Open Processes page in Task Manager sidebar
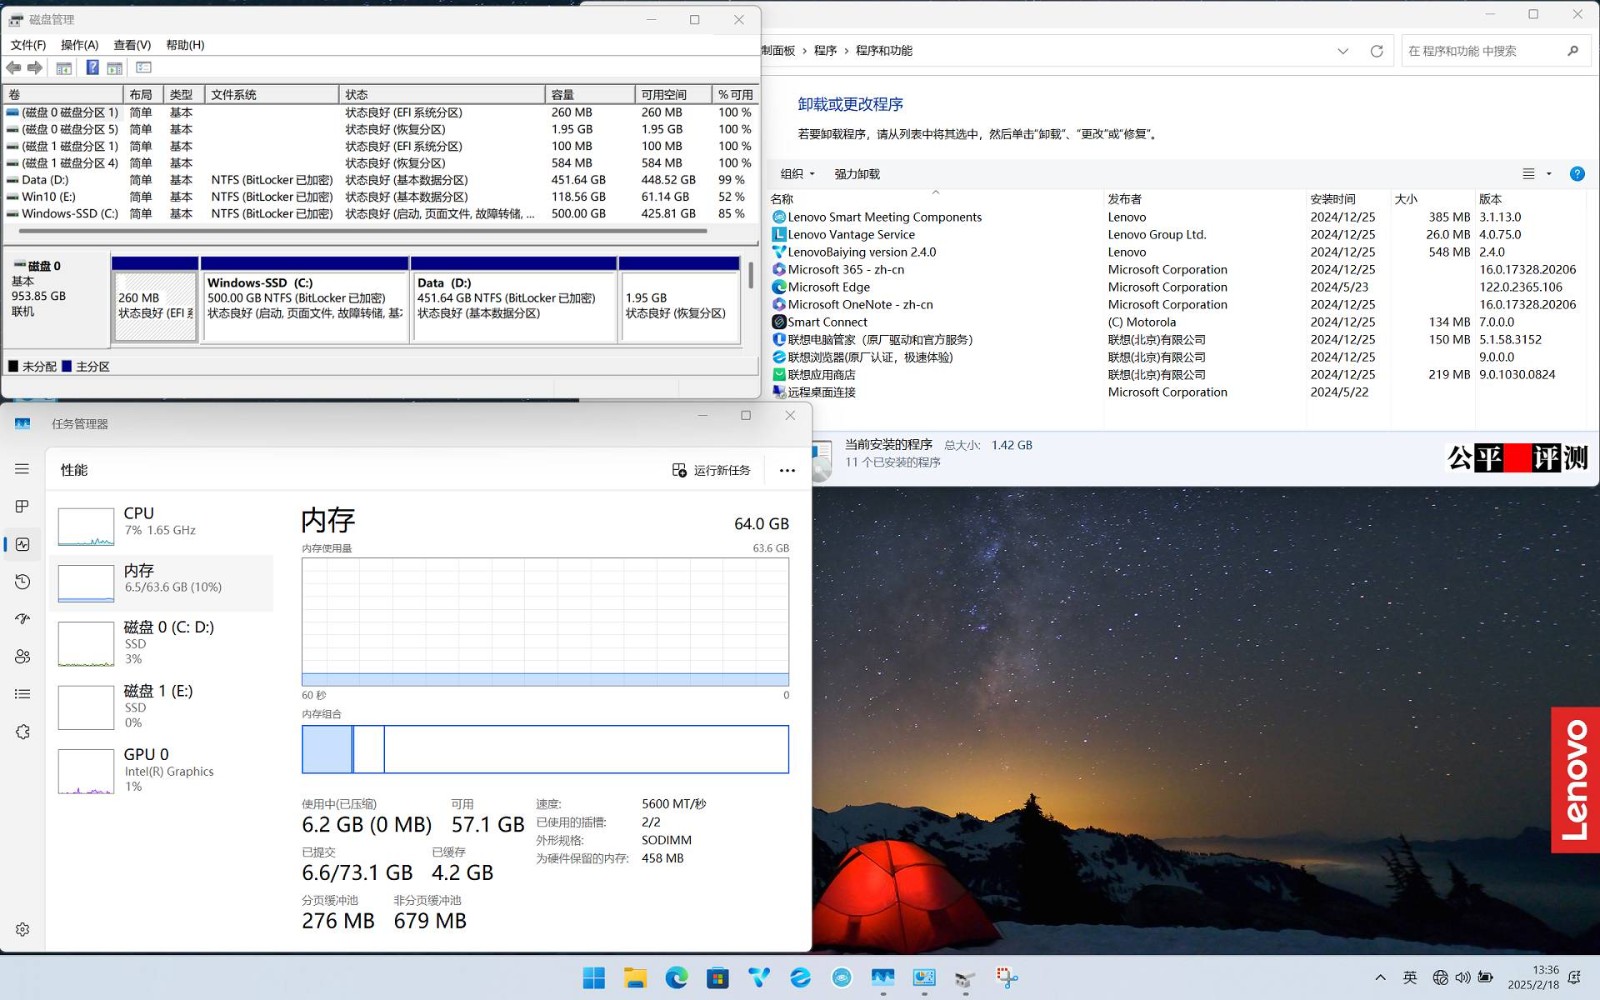1600x1000 pixels. pyautogui.click(x=22, y=506)
